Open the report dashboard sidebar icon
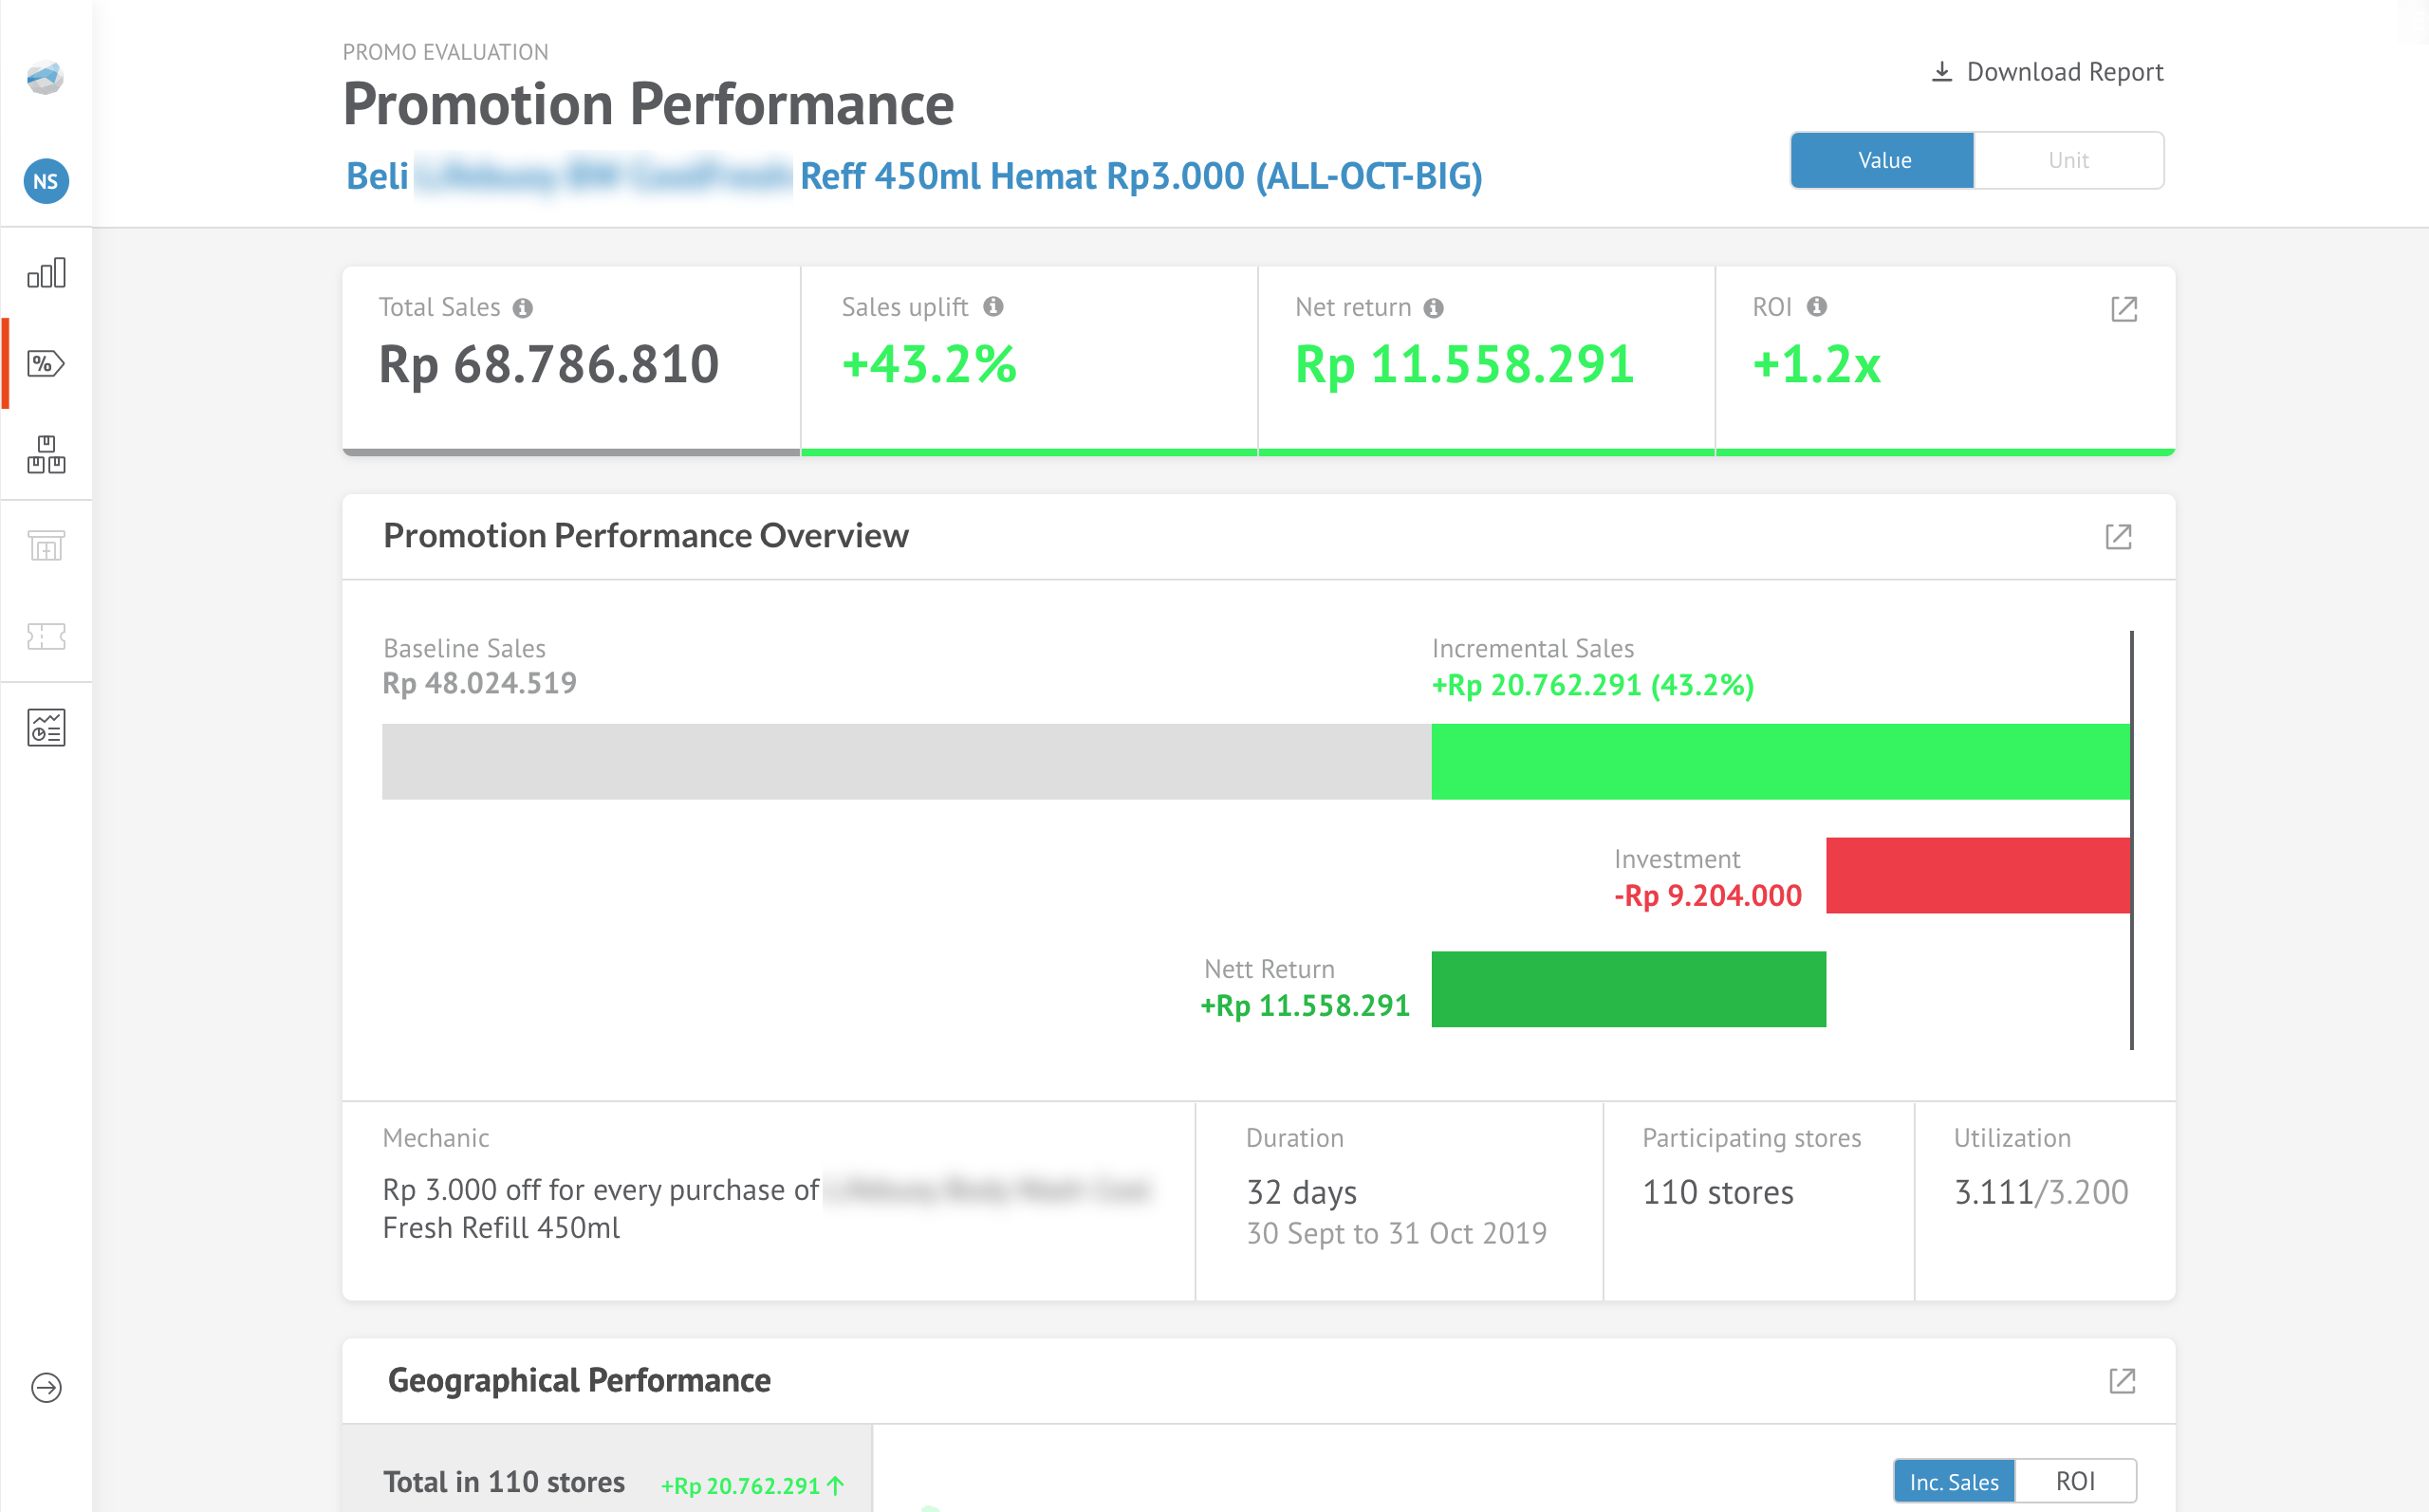 pyautogui.click(x=46, y=728)
